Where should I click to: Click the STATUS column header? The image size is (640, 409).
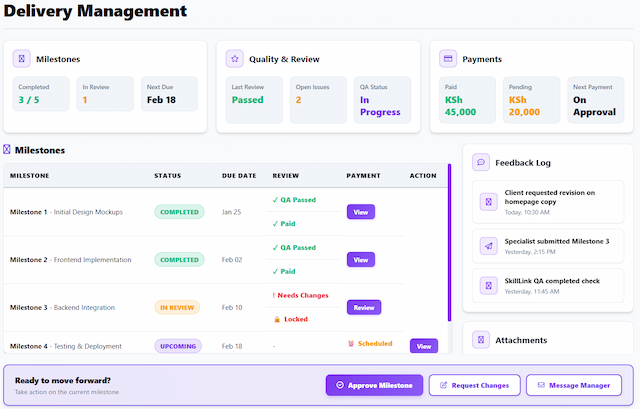coord(167,176)
